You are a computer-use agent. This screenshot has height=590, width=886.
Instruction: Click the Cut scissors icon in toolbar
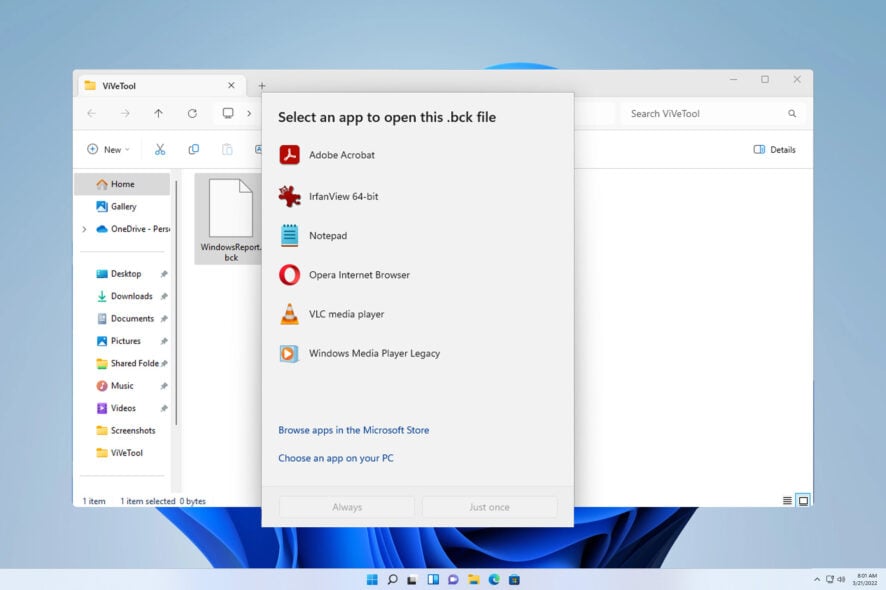pos(159,149)
